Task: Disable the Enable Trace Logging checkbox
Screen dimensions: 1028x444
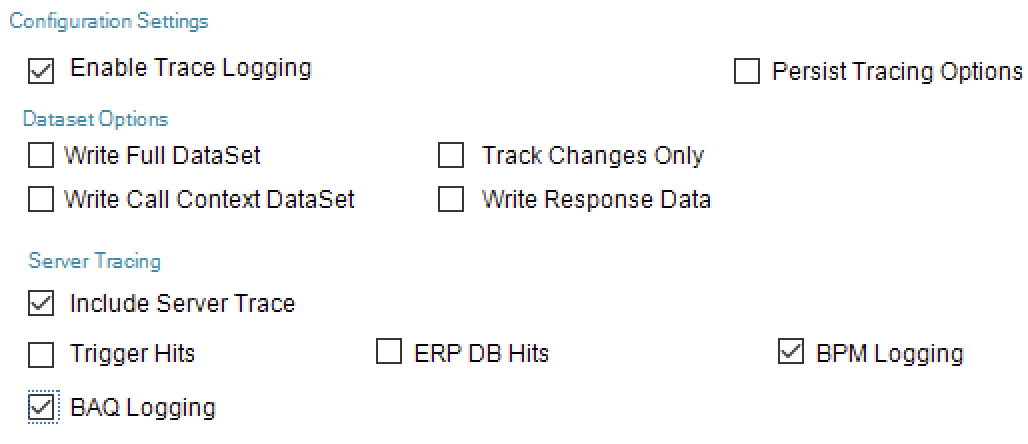Action: 41,71
